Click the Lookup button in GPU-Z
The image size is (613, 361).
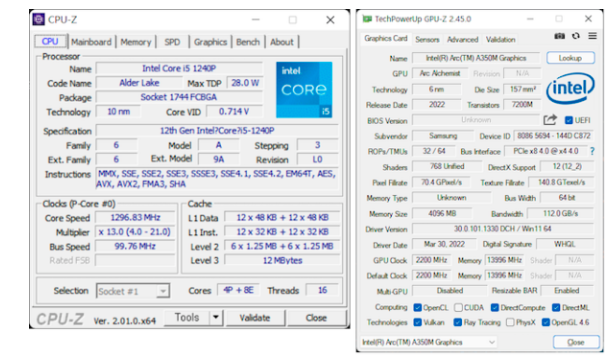(570, 58)
